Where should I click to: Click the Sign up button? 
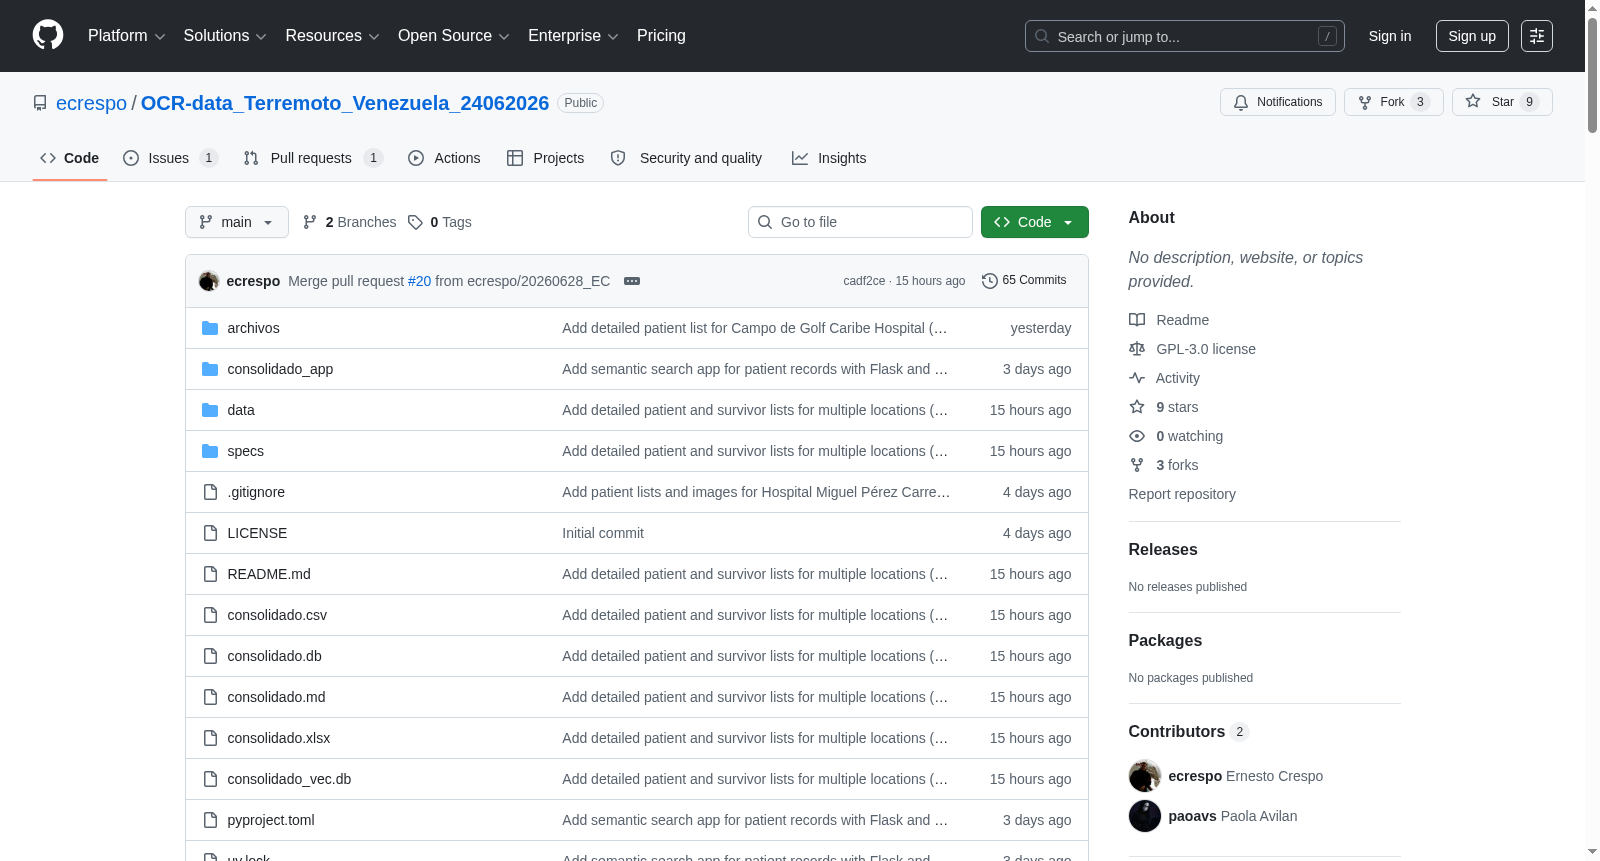[x=1472, y=36]
